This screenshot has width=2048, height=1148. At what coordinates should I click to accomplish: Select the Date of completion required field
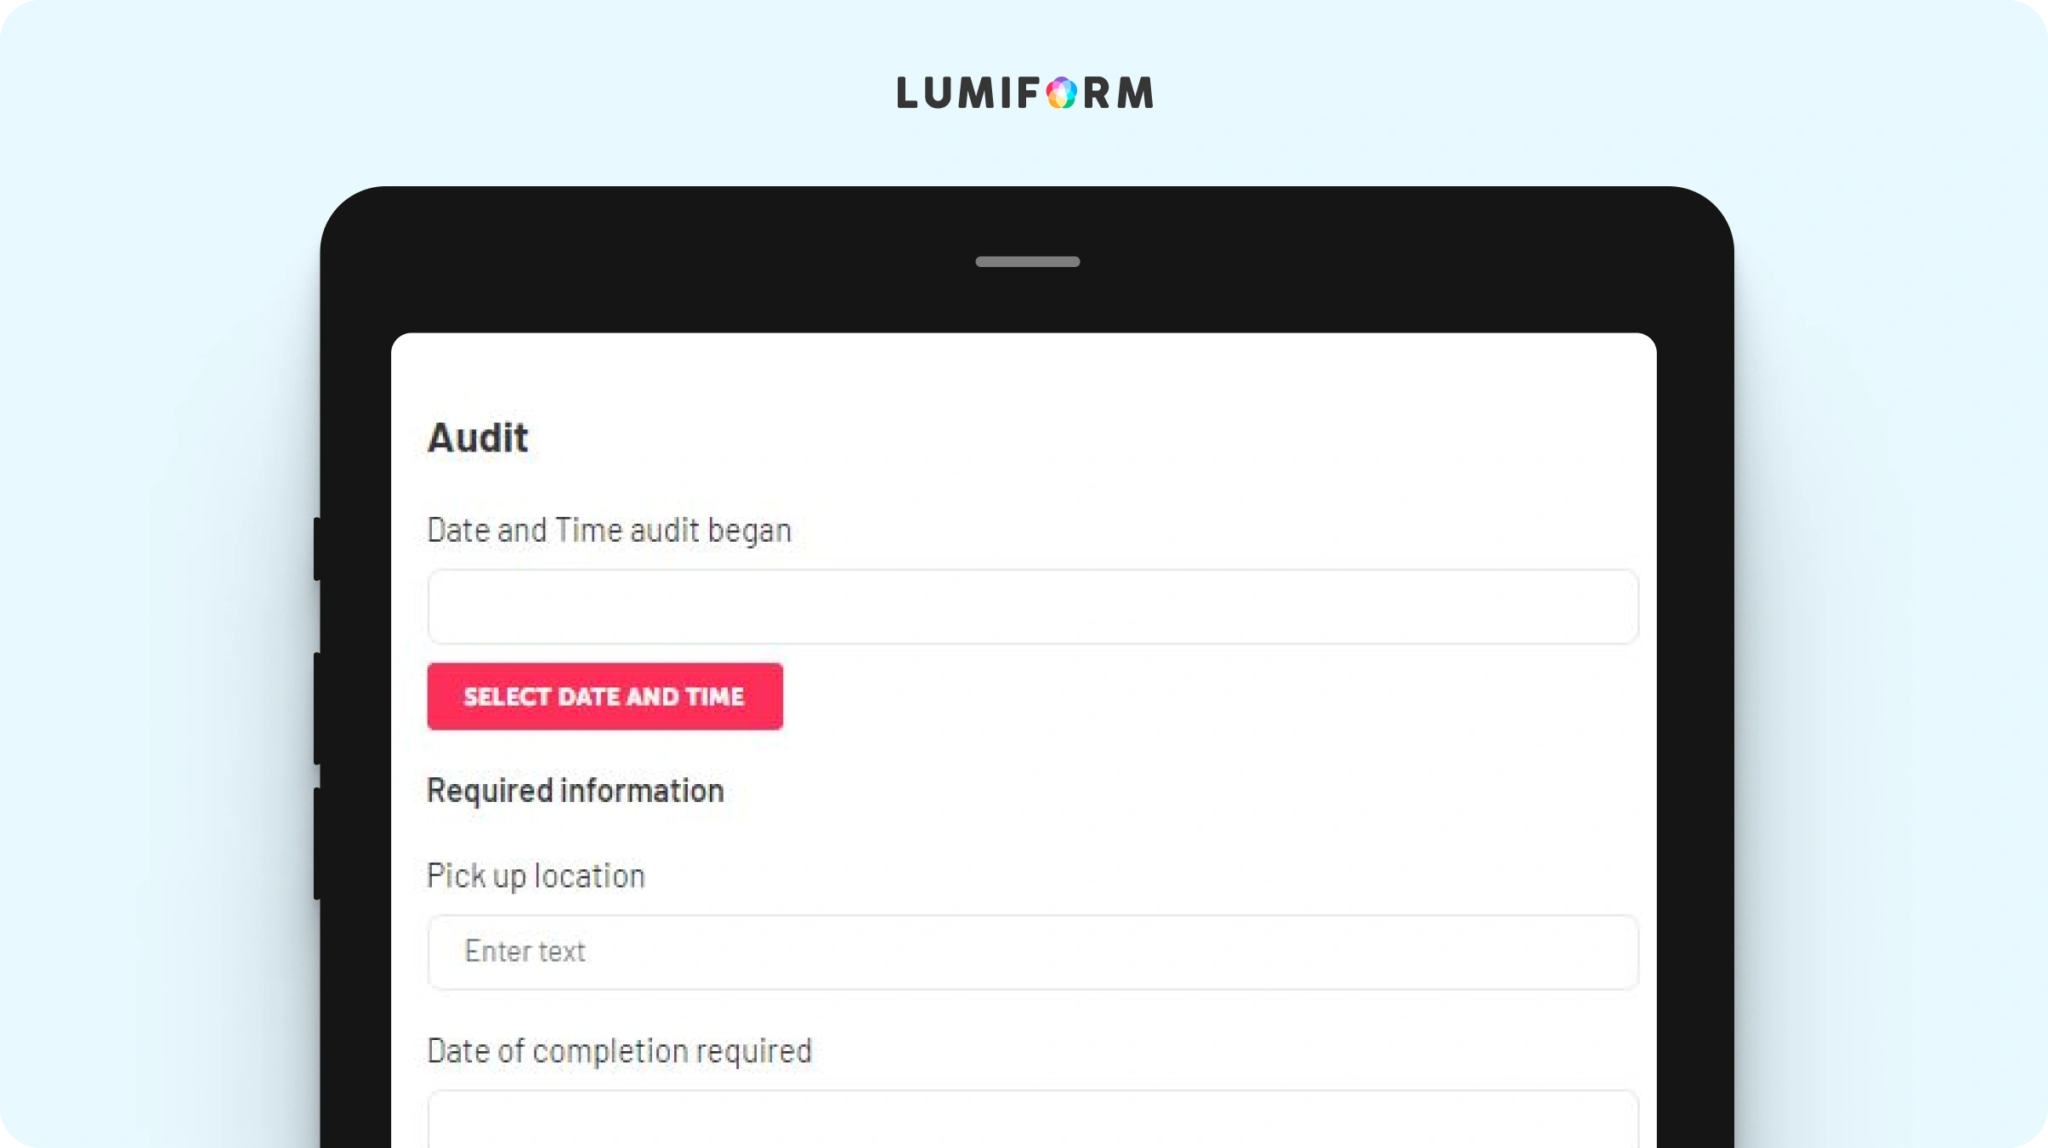pos(1033,1119)
